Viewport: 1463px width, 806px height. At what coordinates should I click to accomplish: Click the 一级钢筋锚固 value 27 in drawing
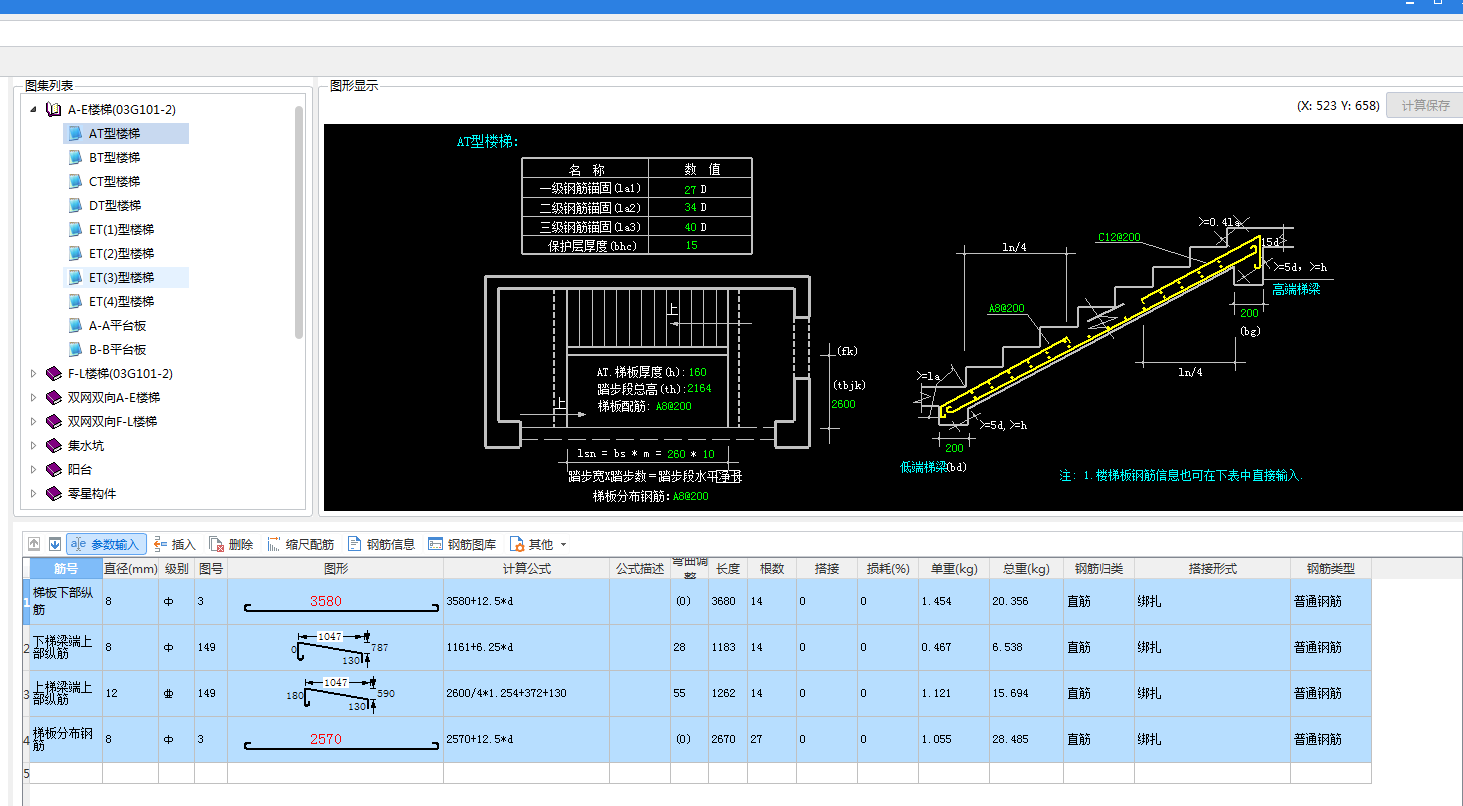coord(690,189)
